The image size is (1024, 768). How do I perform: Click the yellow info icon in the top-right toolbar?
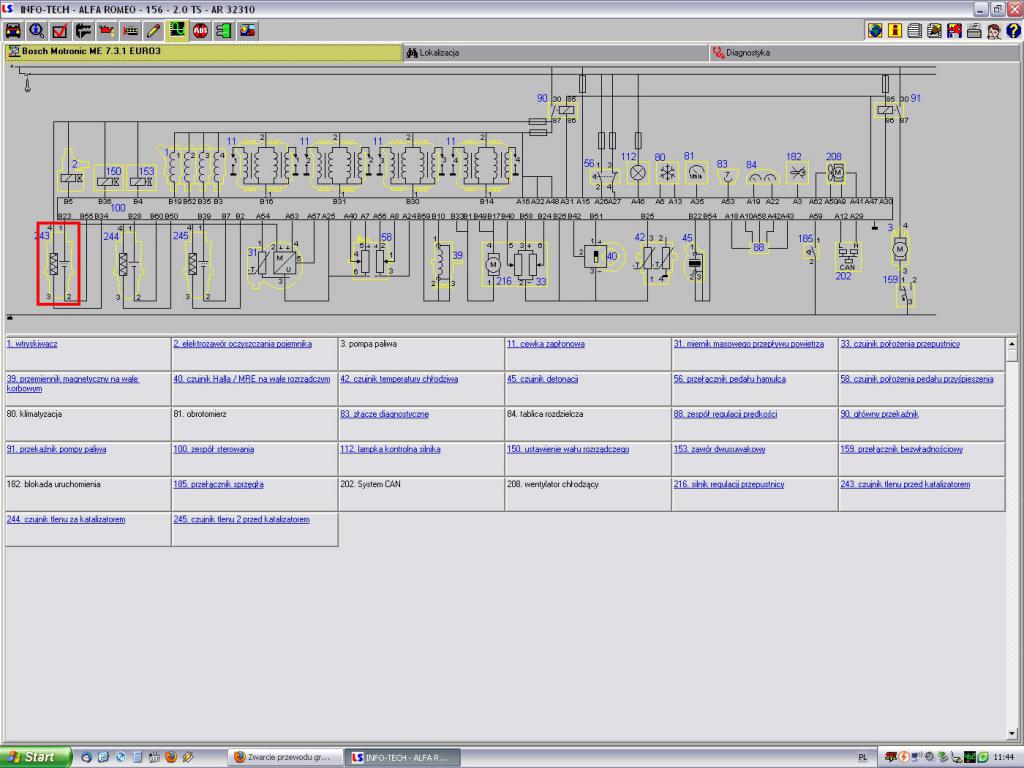[895, 30]
